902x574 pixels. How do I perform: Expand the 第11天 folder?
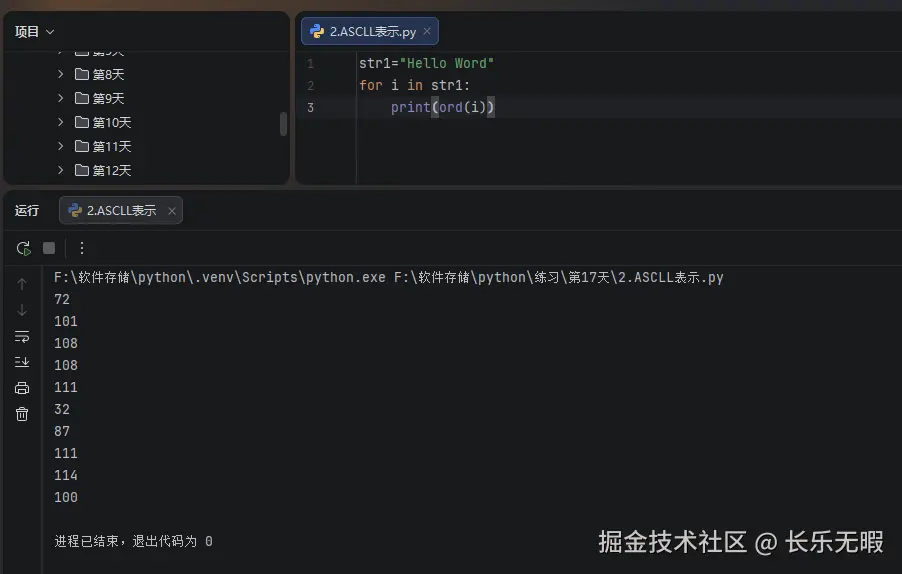click(x=60, y=146)
